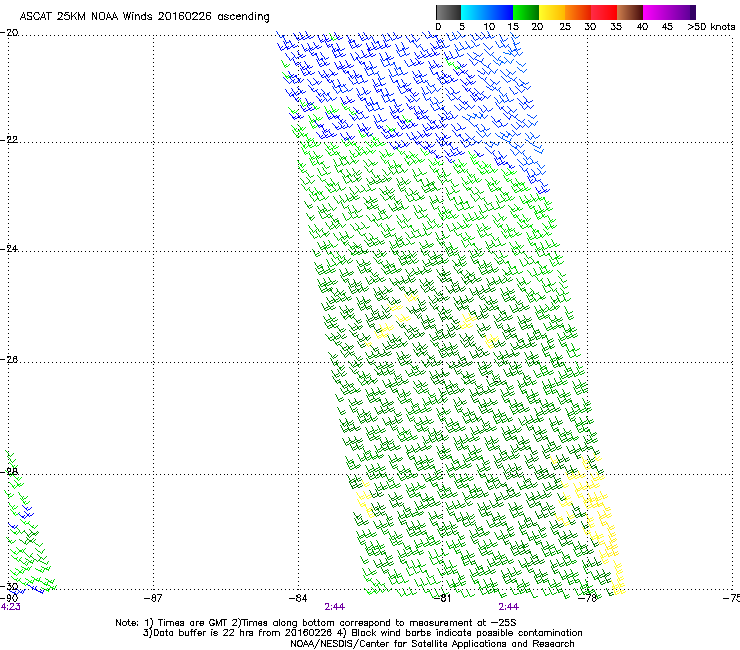
Task: Click the "15" label under the color bar
Action: [x=513, y=27]
